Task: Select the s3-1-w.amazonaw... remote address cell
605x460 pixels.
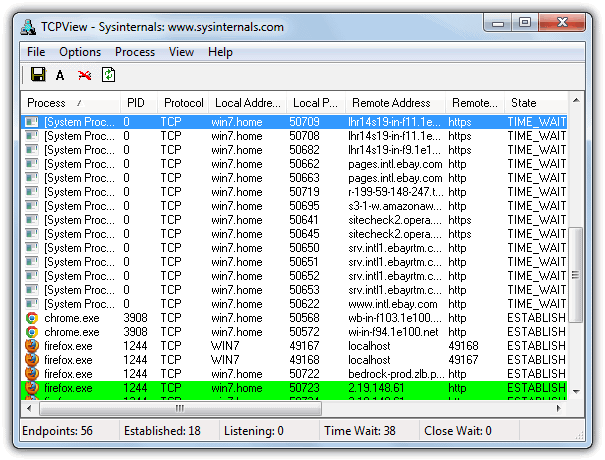Action: point(395,206)
